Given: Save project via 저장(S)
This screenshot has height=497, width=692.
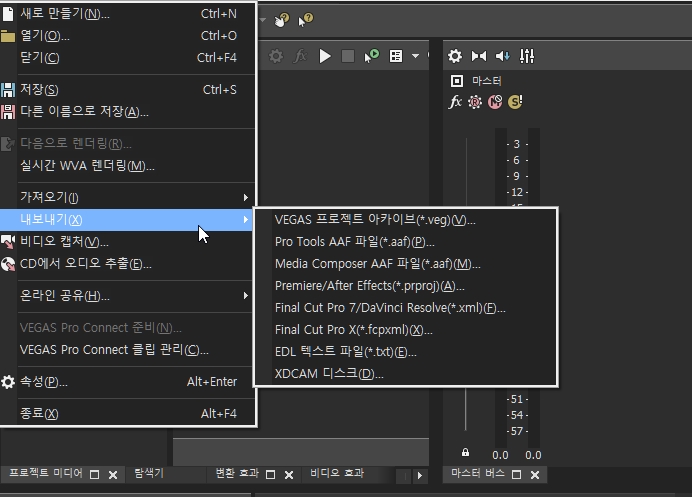Looking at the screenshot, I should tap(128, 90).
